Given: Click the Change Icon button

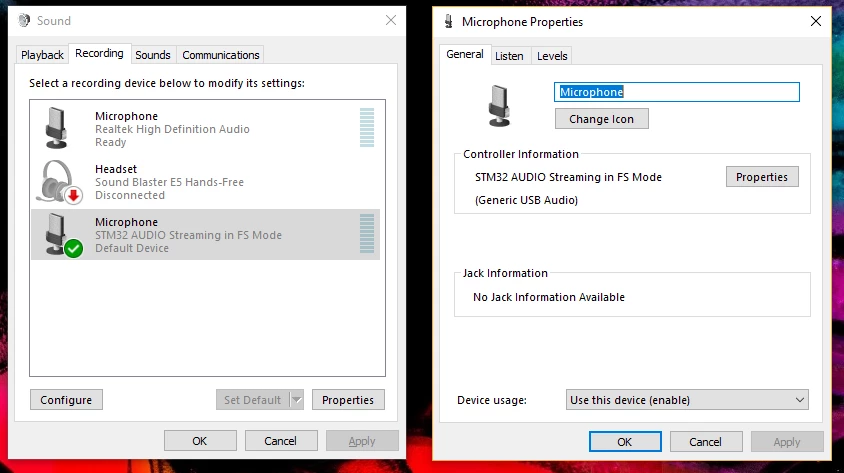Looking at the screenshot, I should [601, 119].
